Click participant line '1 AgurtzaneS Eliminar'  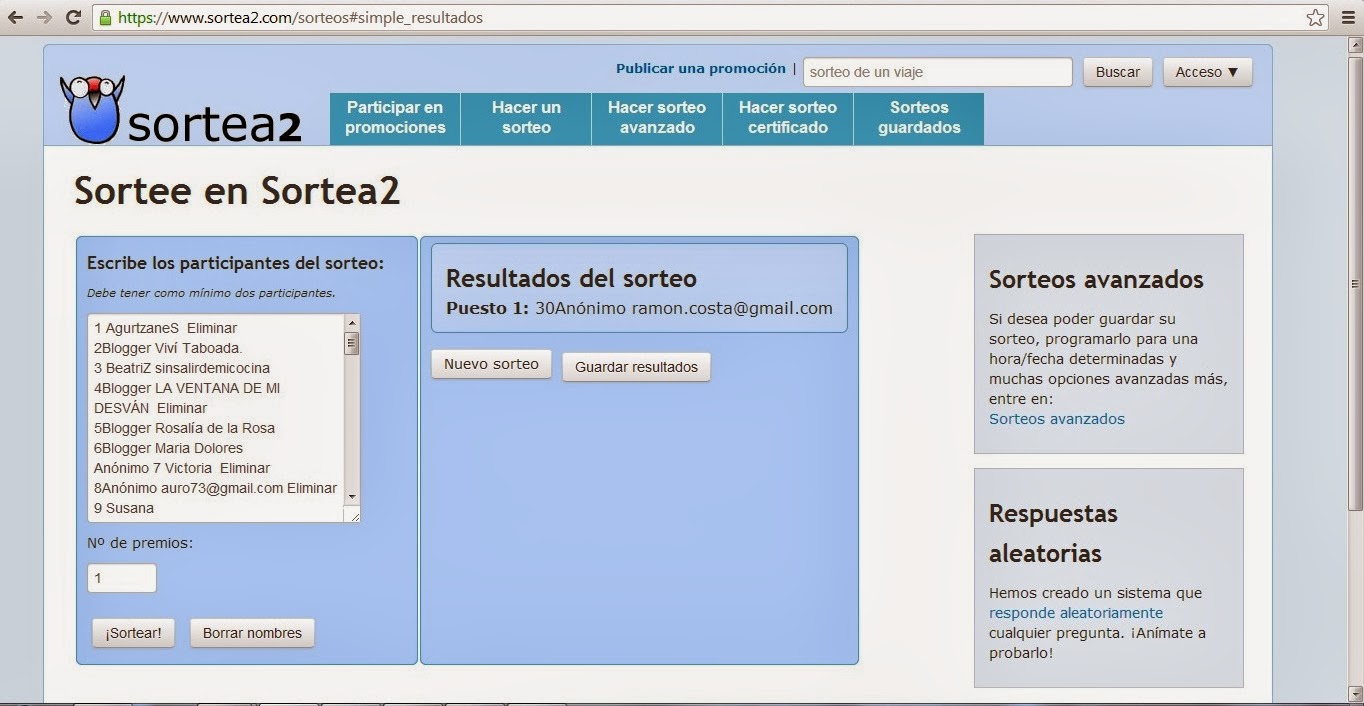[x=166, y=328]
